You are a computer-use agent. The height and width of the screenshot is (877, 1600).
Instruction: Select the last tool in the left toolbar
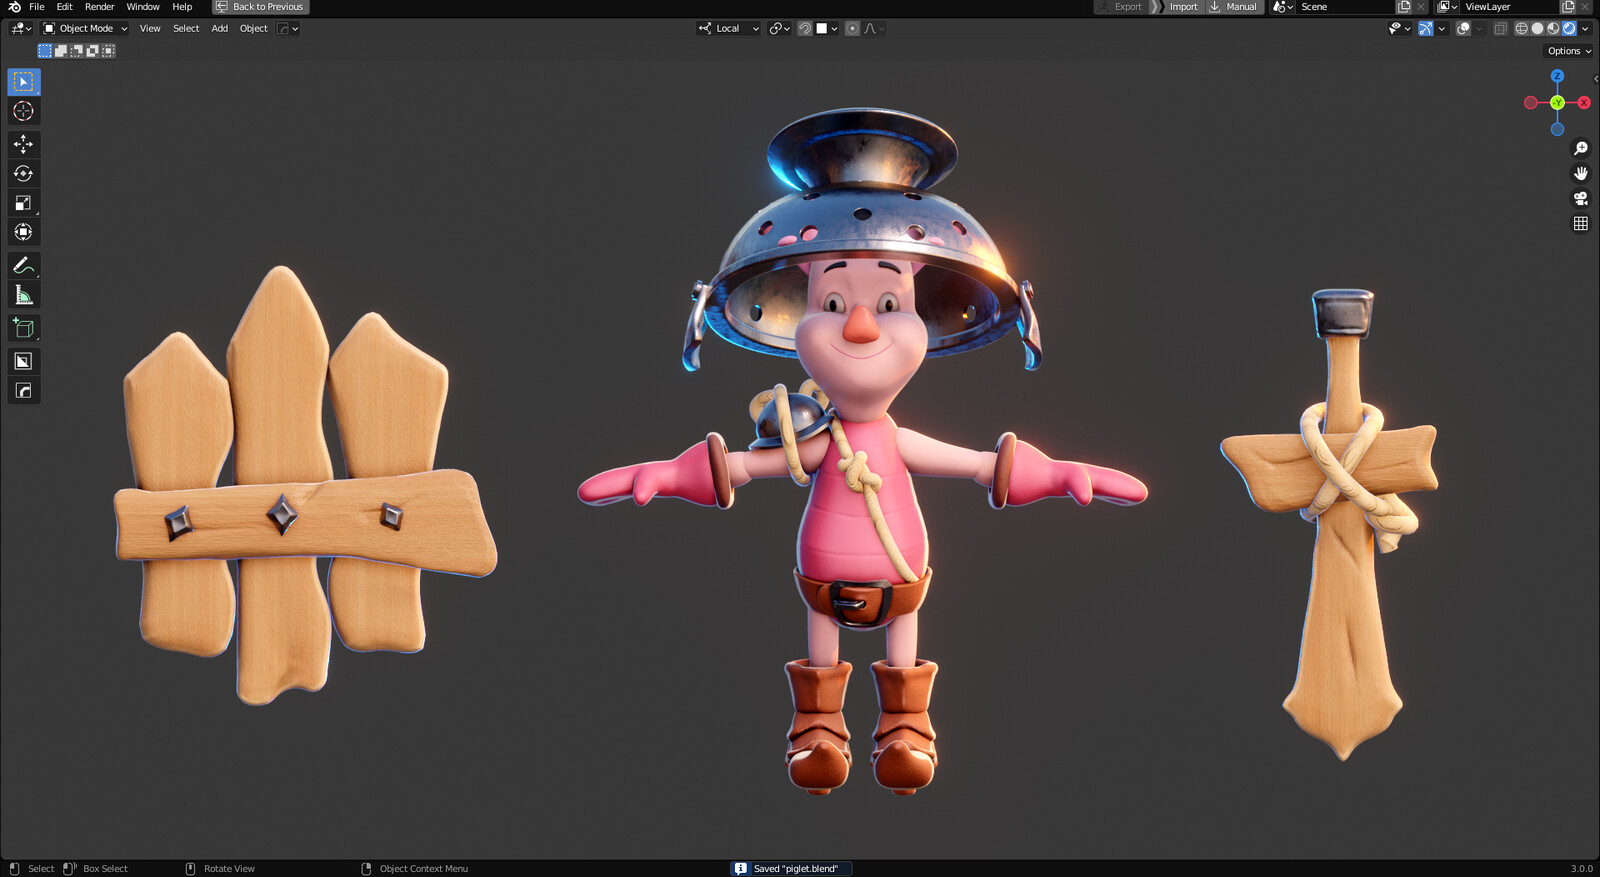pyautogui.click(x=23, y=391)
